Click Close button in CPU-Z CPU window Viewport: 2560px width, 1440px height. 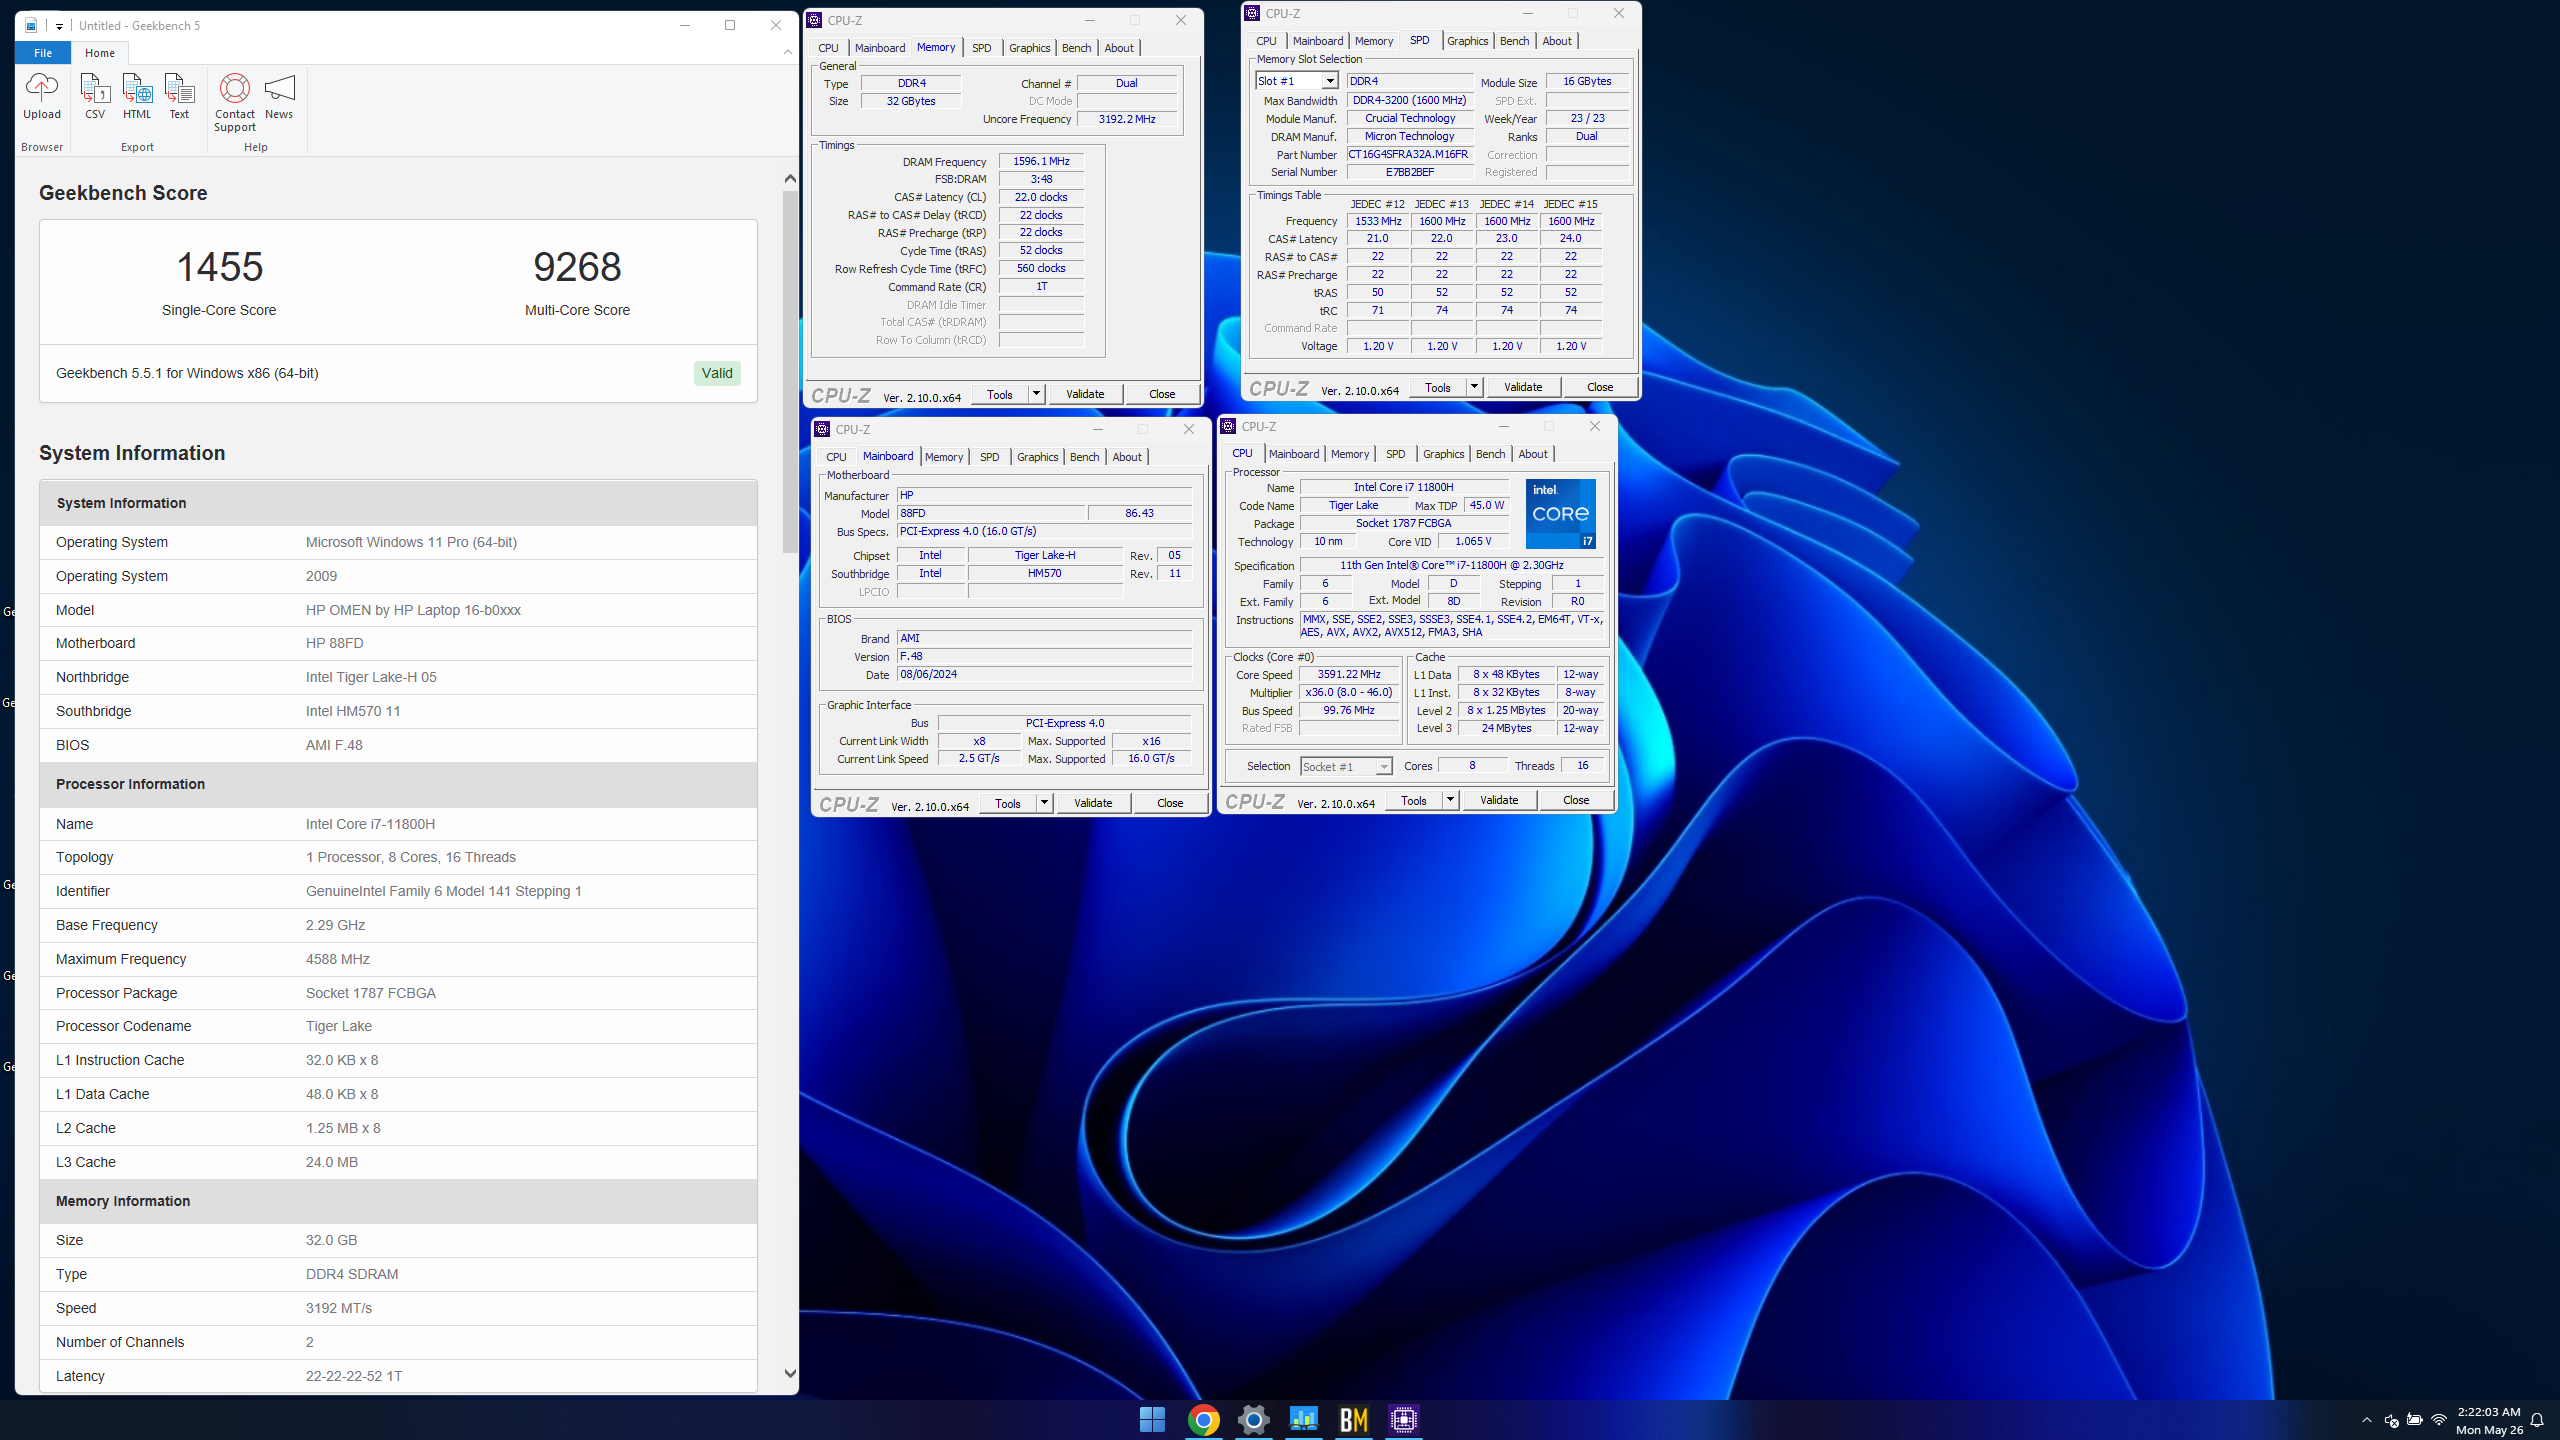[1576, 800]
